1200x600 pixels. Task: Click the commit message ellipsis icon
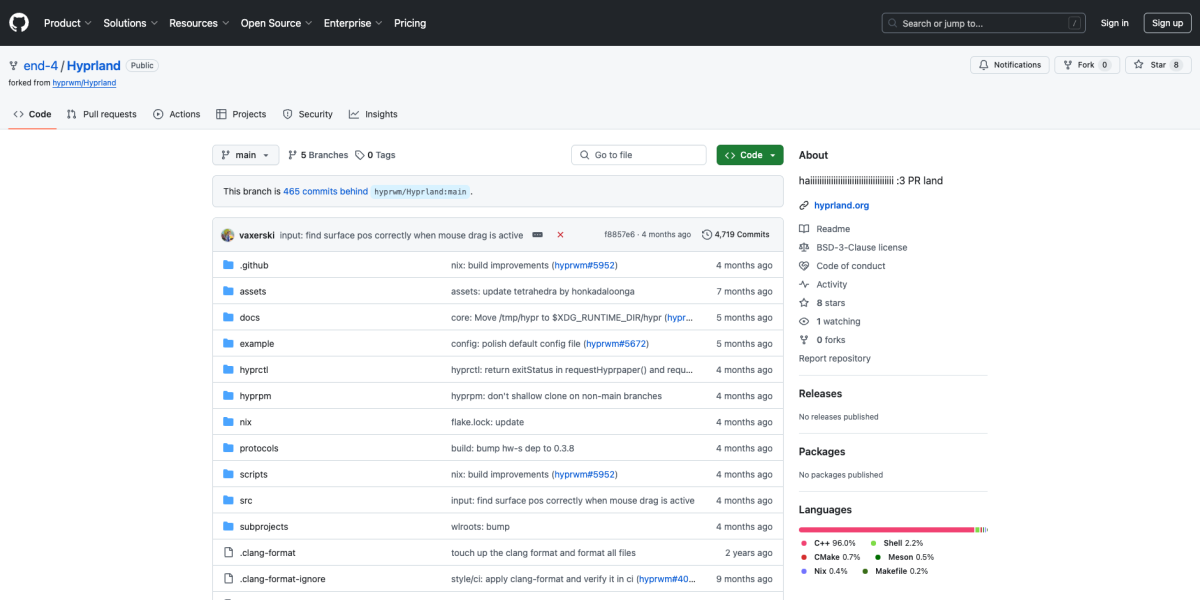tap(538, 235)
